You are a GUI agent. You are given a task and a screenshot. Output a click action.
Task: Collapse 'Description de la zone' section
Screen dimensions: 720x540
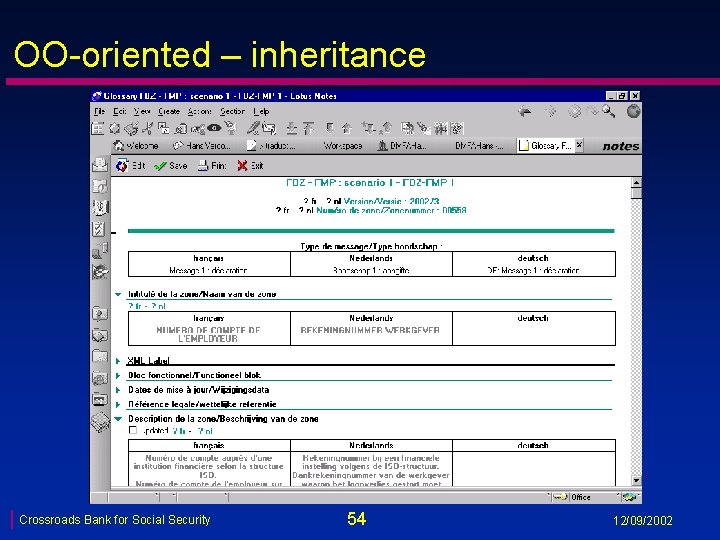point(118,419)
